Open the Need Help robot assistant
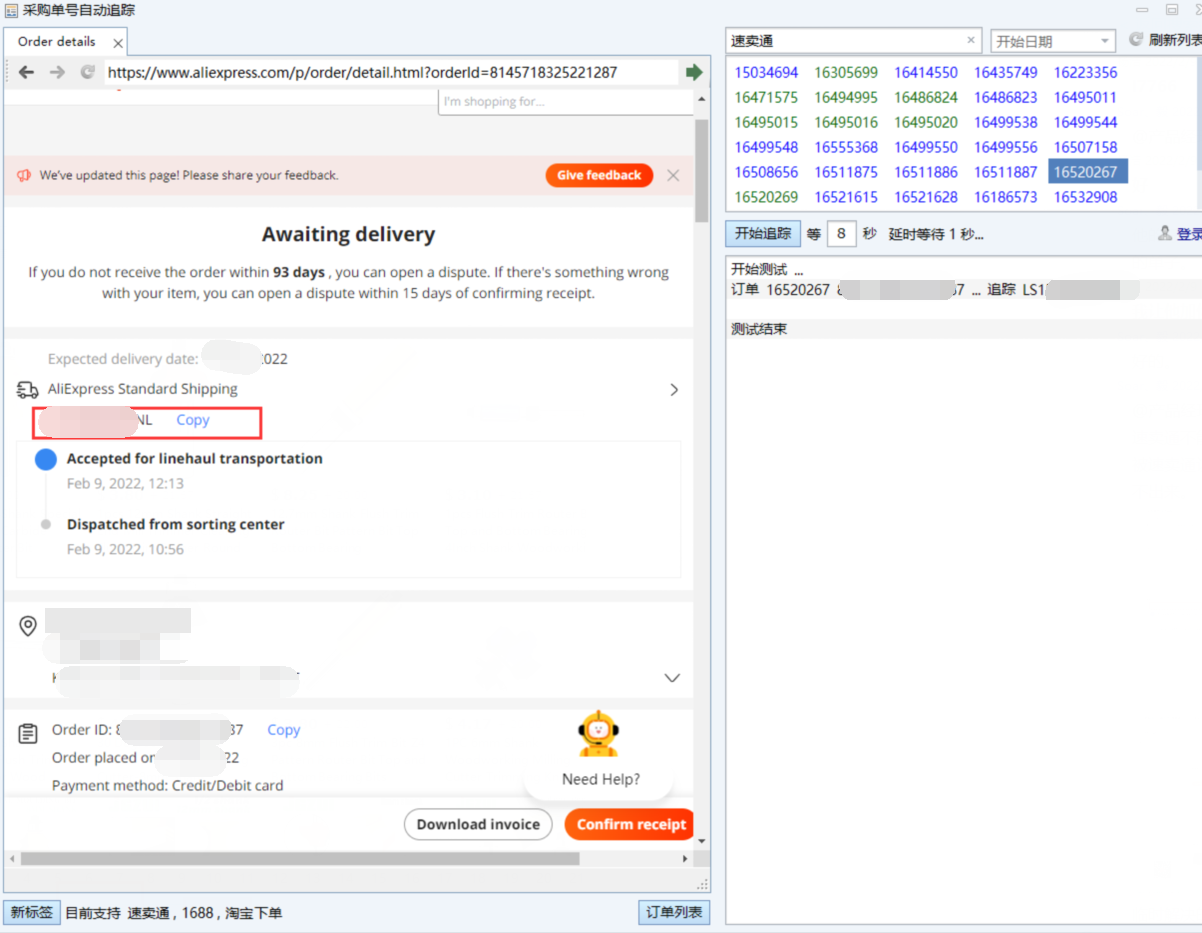1202x933 pixels. pos(599,734)
